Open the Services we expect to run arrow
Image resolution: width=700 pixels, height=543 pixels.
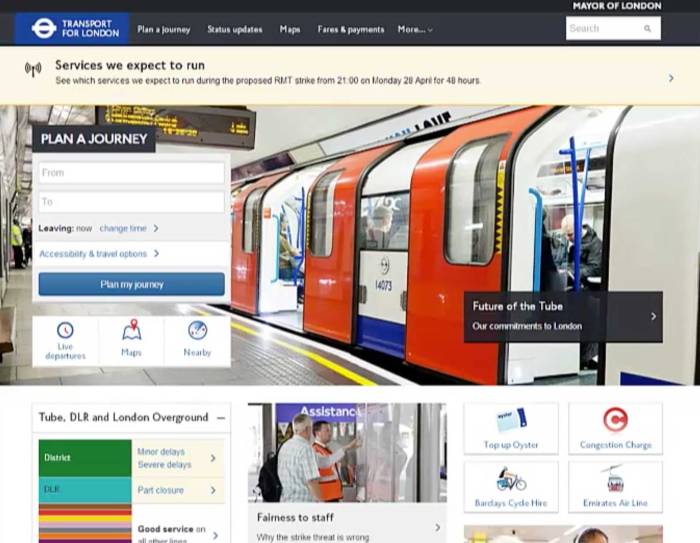[671, 78]
